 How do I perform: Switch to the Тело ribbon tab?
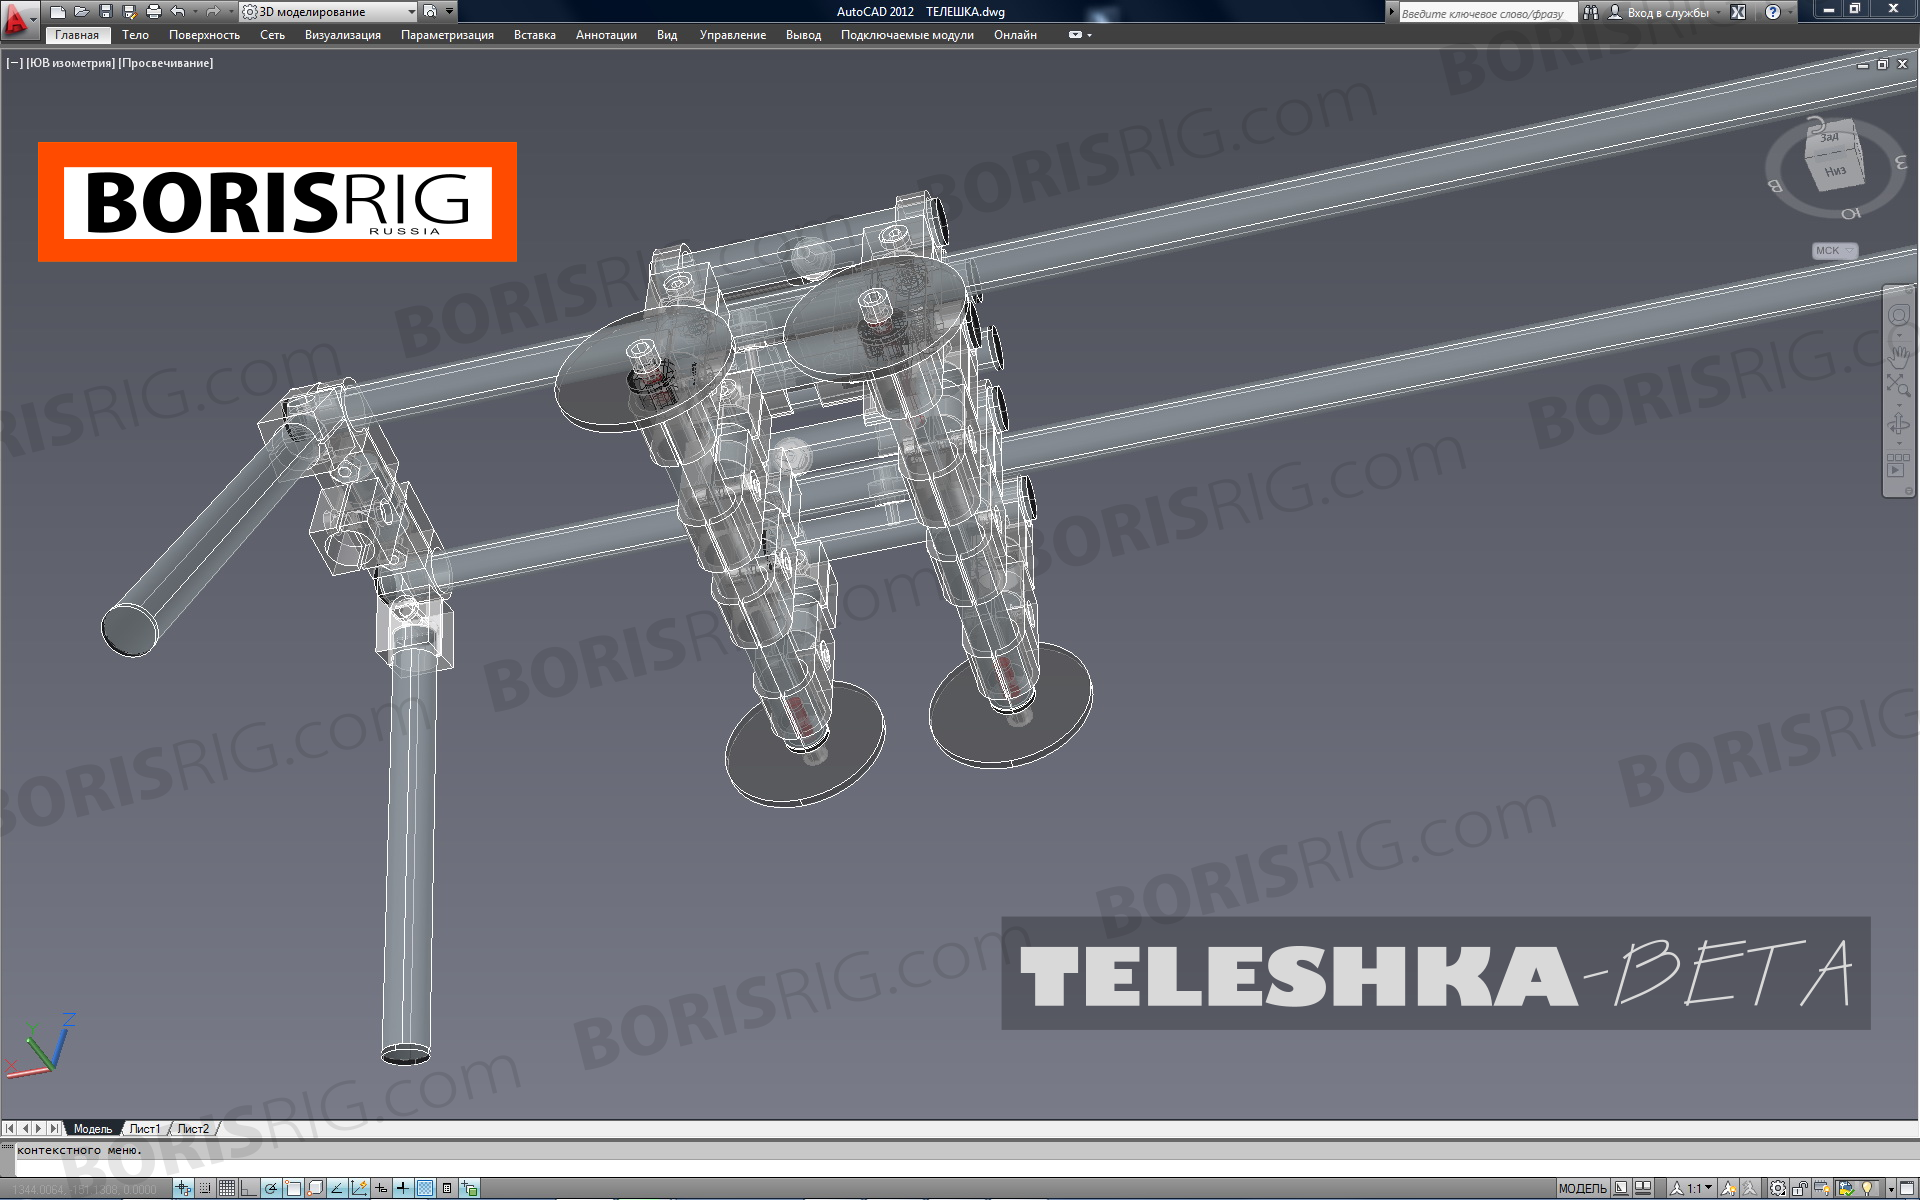pos(135,35)
